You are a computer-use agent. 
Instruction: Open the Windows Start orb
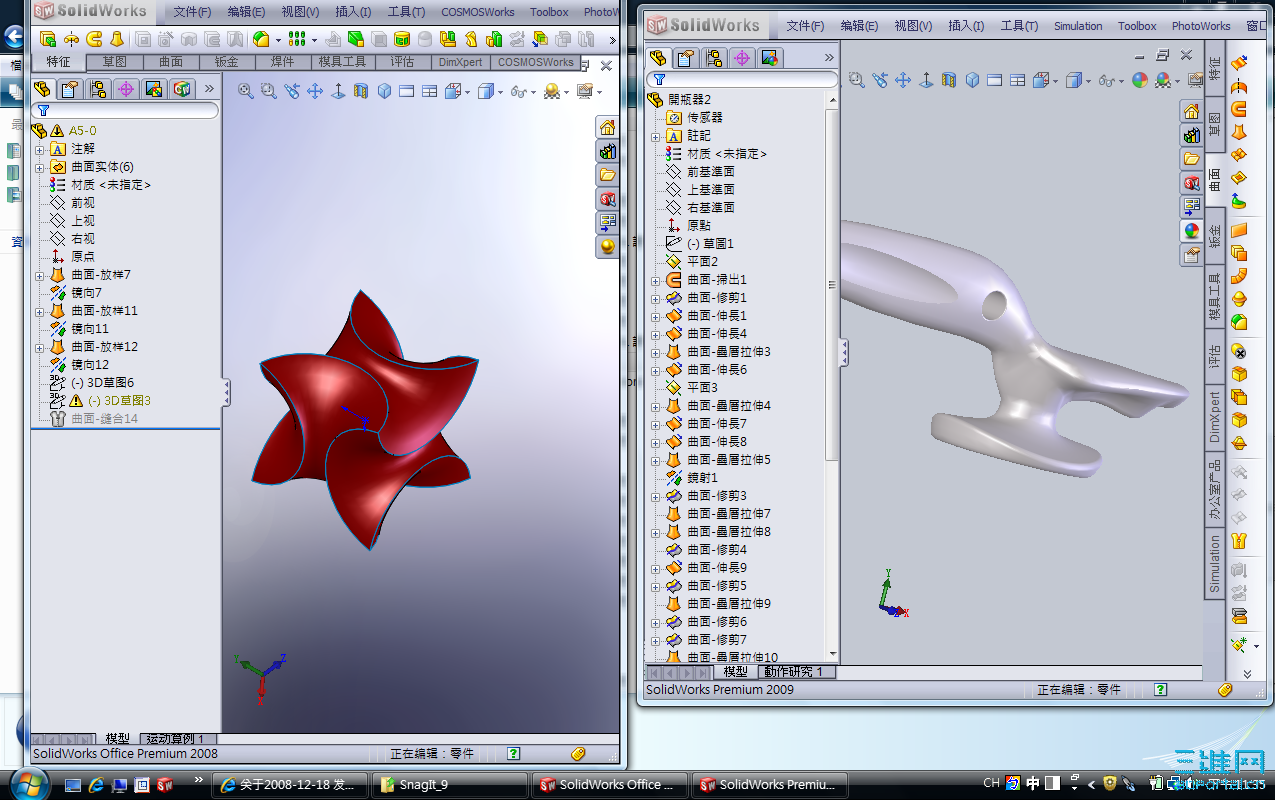[28, 783]
